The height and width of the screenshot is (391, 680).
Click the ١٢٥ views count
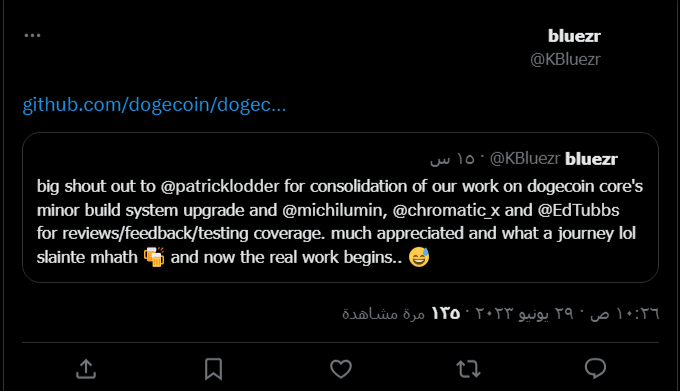pos(445,313)
